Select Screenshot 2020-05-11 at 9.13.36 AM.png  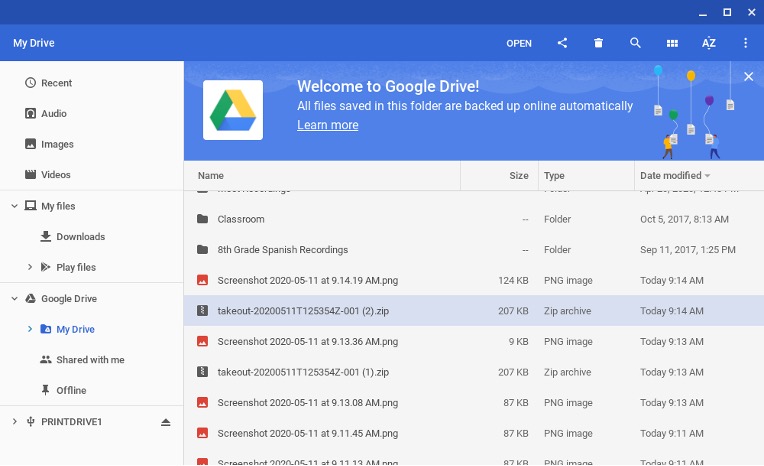[x=474, y=342]
